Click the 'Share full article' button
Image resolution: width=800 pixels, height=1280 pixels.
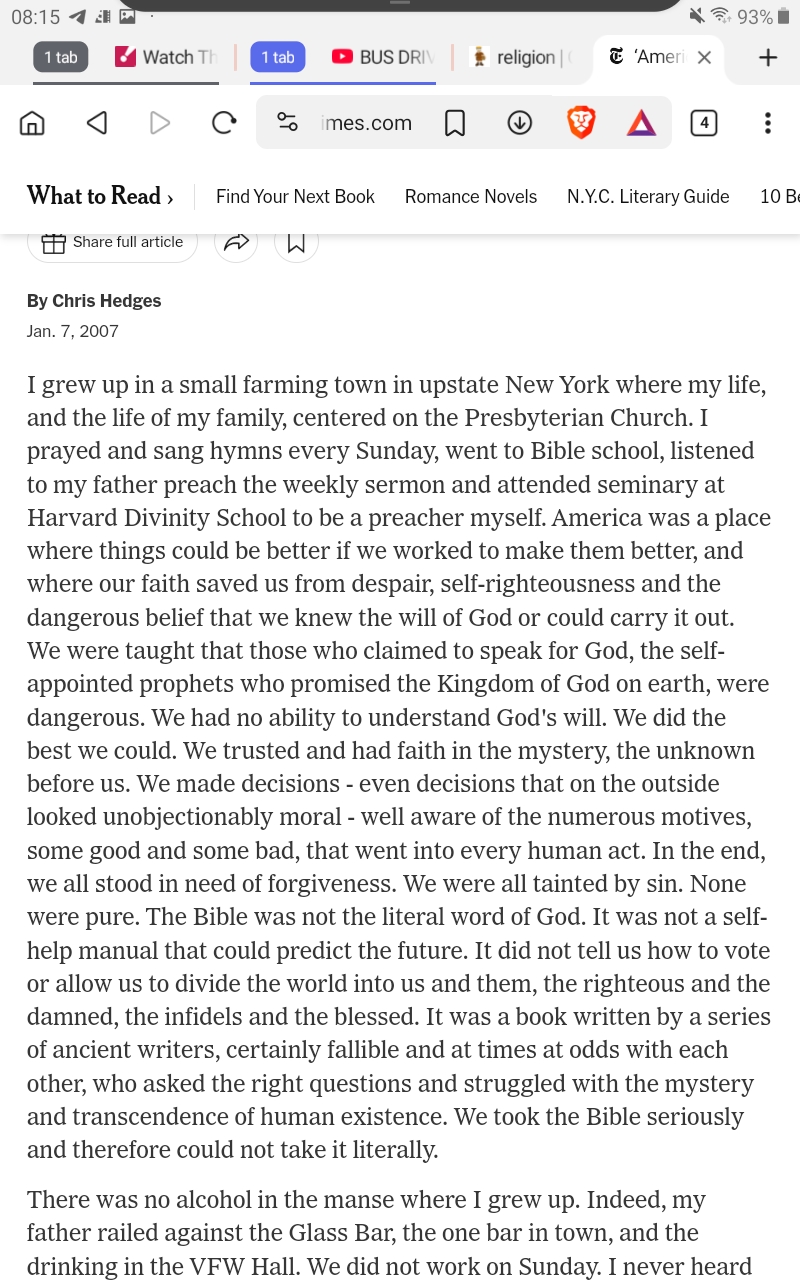tap(112, 242)
